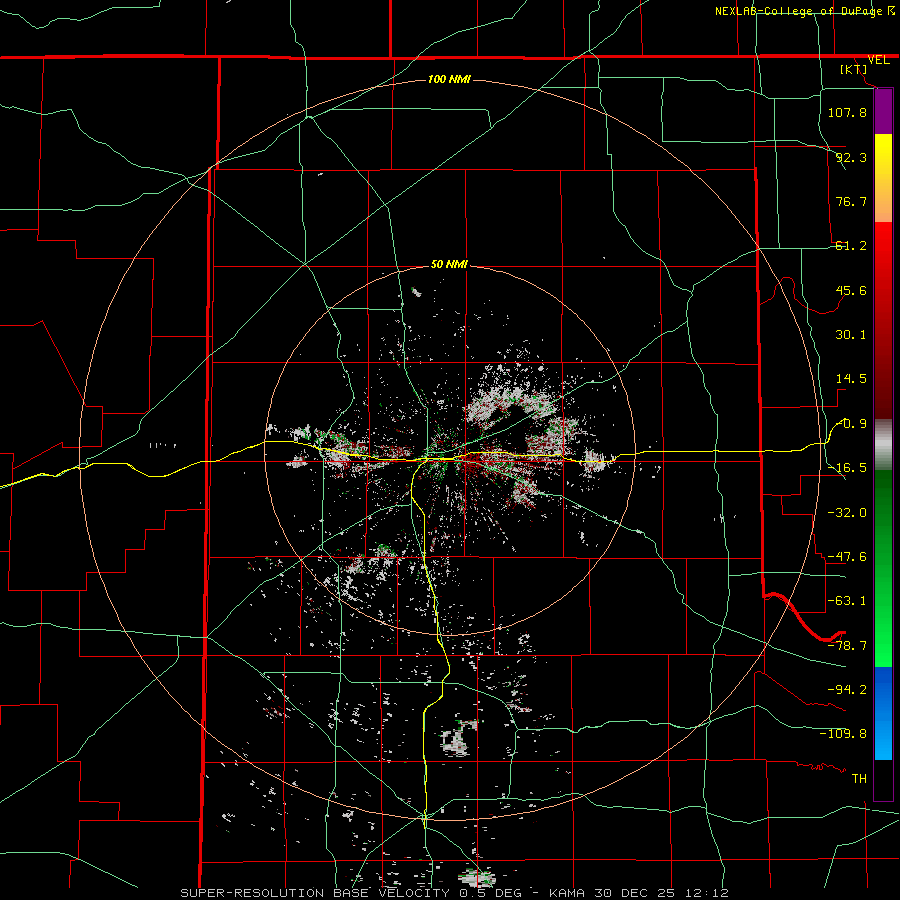Screen dimensions: 900x900
Task: Select the 30.1 velocity scale value
Action: point(851,335)
